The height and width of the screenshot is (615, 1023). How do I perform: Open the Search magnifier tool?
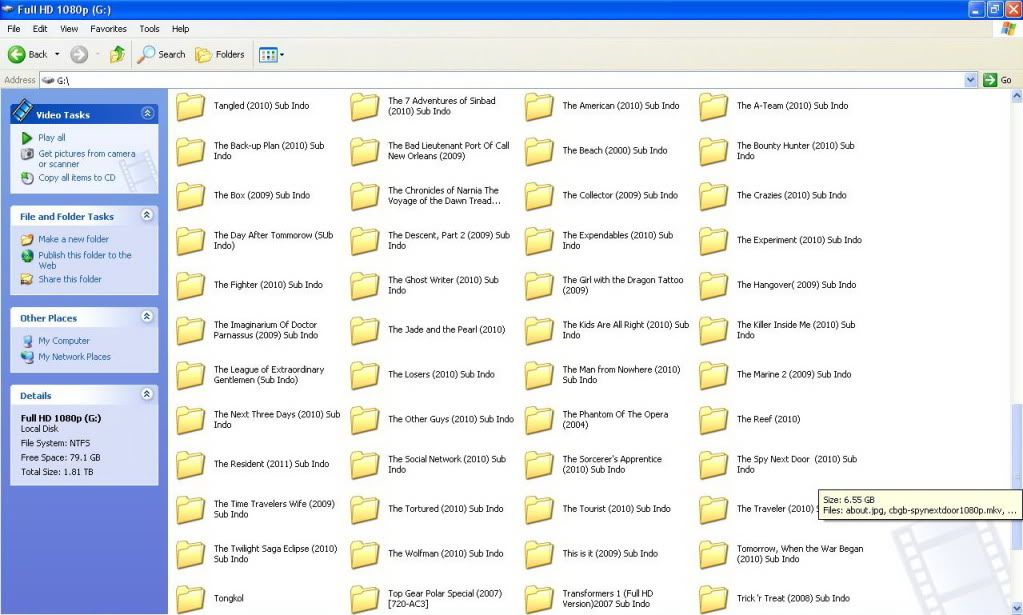[x=161, y=55]
